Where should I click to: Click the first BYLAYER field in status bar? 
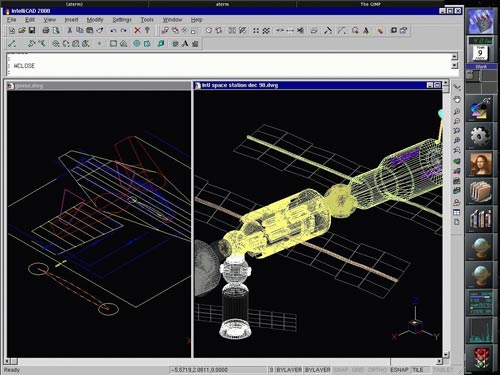click(x=289, y=370)
